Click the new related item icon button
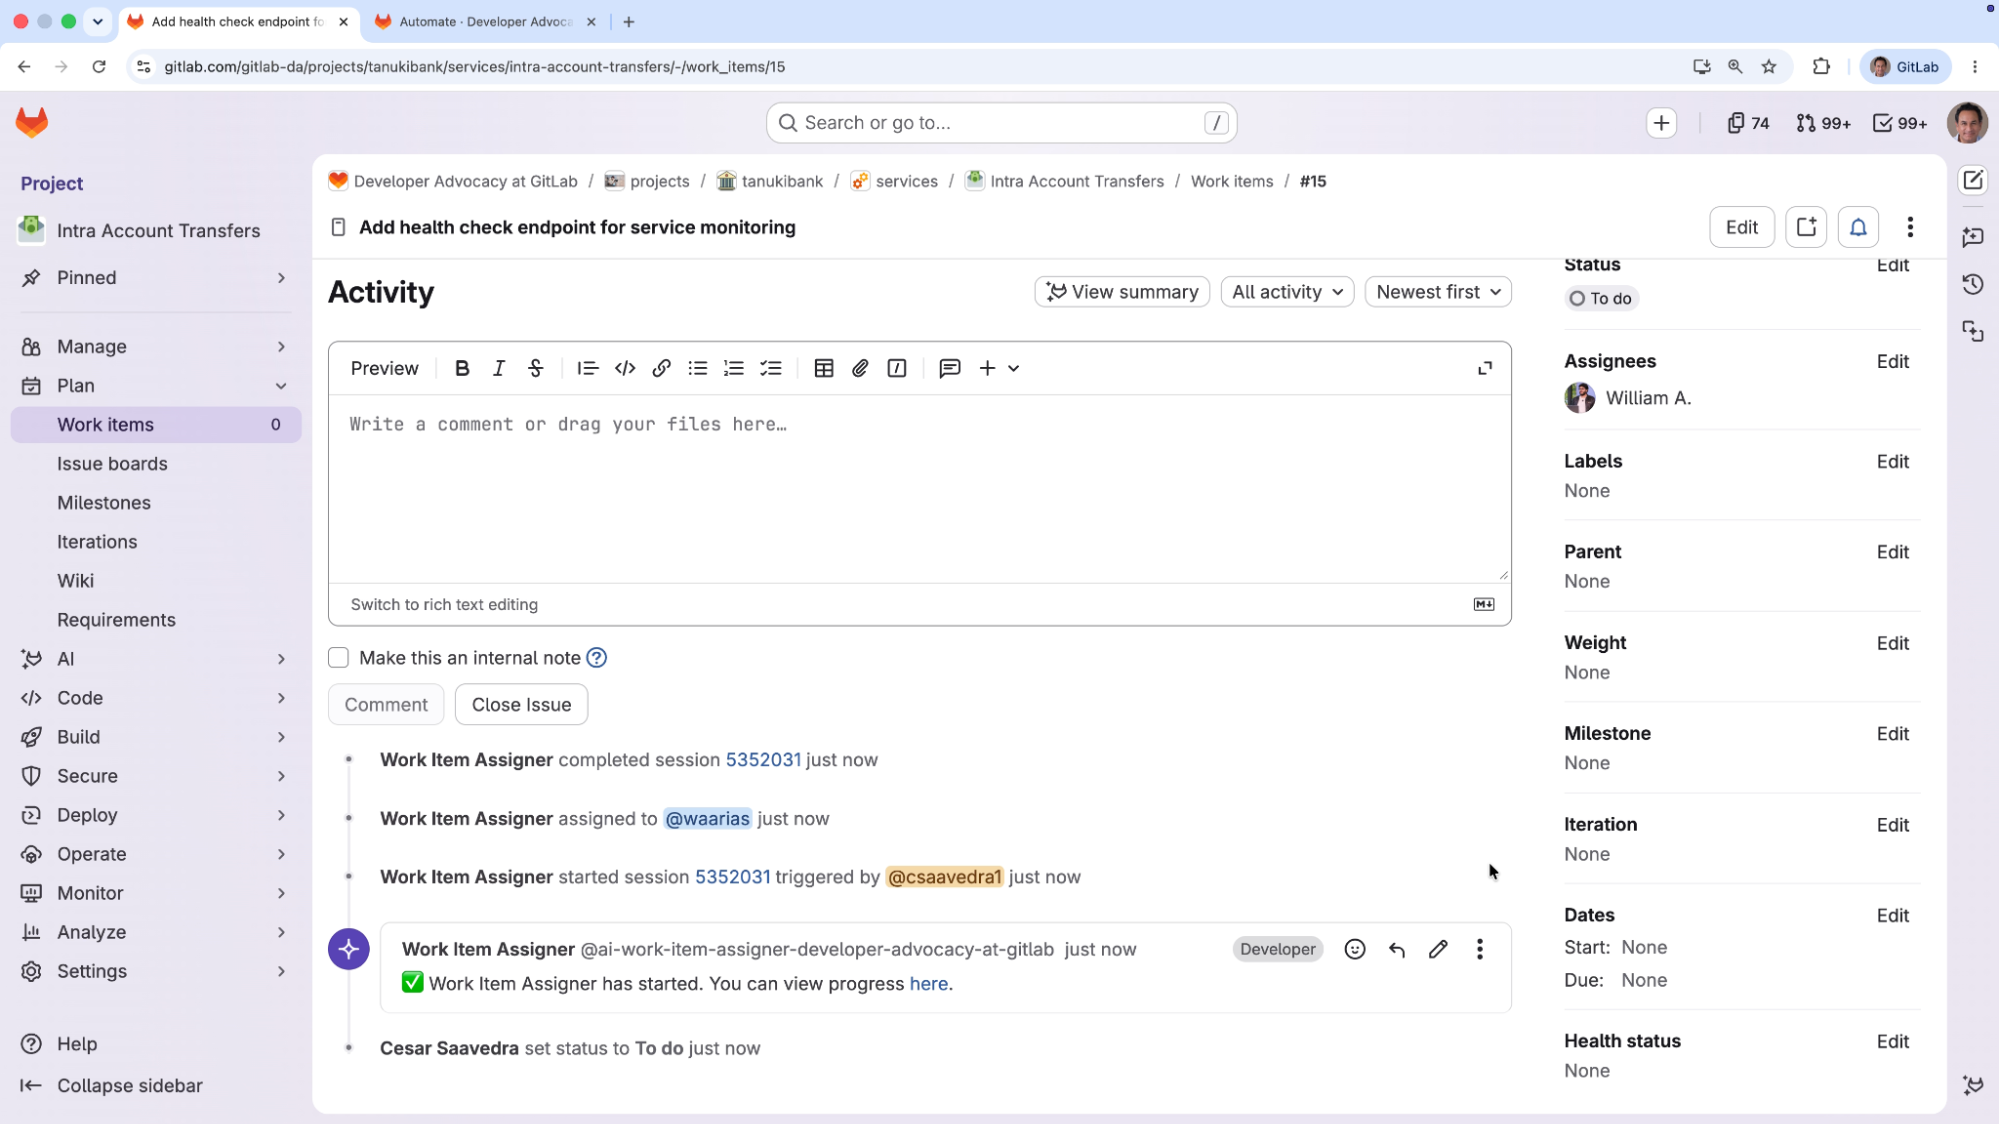This screenshot has width=1999, height=1125. pos(1806,228)
